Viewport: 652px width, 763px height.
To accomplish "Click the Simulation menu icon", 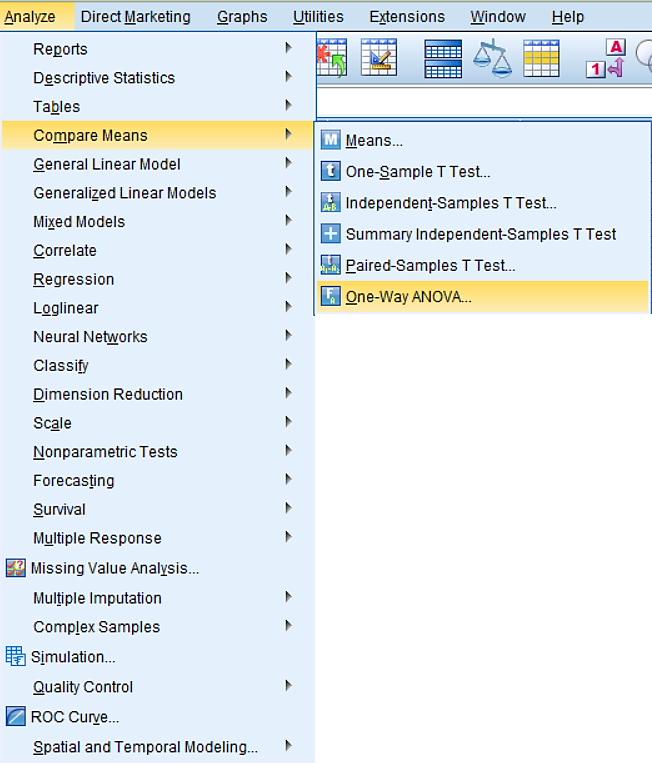I will pos(16,656).
